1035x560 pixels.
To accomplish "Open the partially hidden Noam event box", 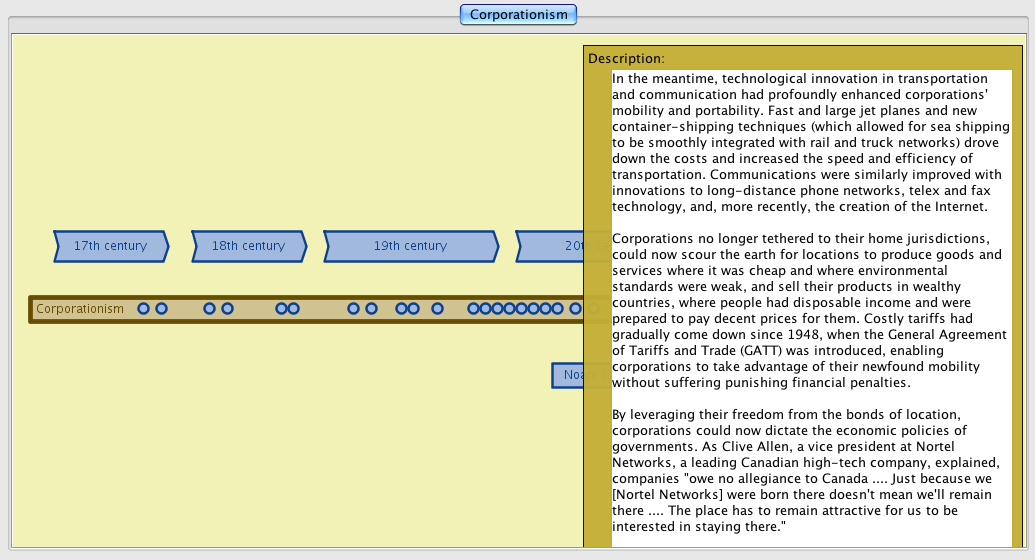I will coord(568,375).
